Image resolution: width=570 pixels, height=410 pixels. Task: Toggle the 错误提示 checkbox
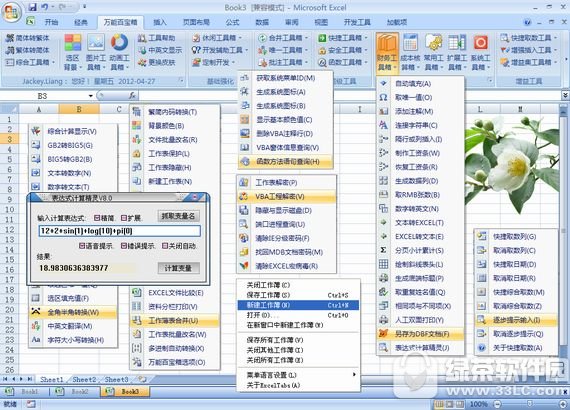(124, 246)
